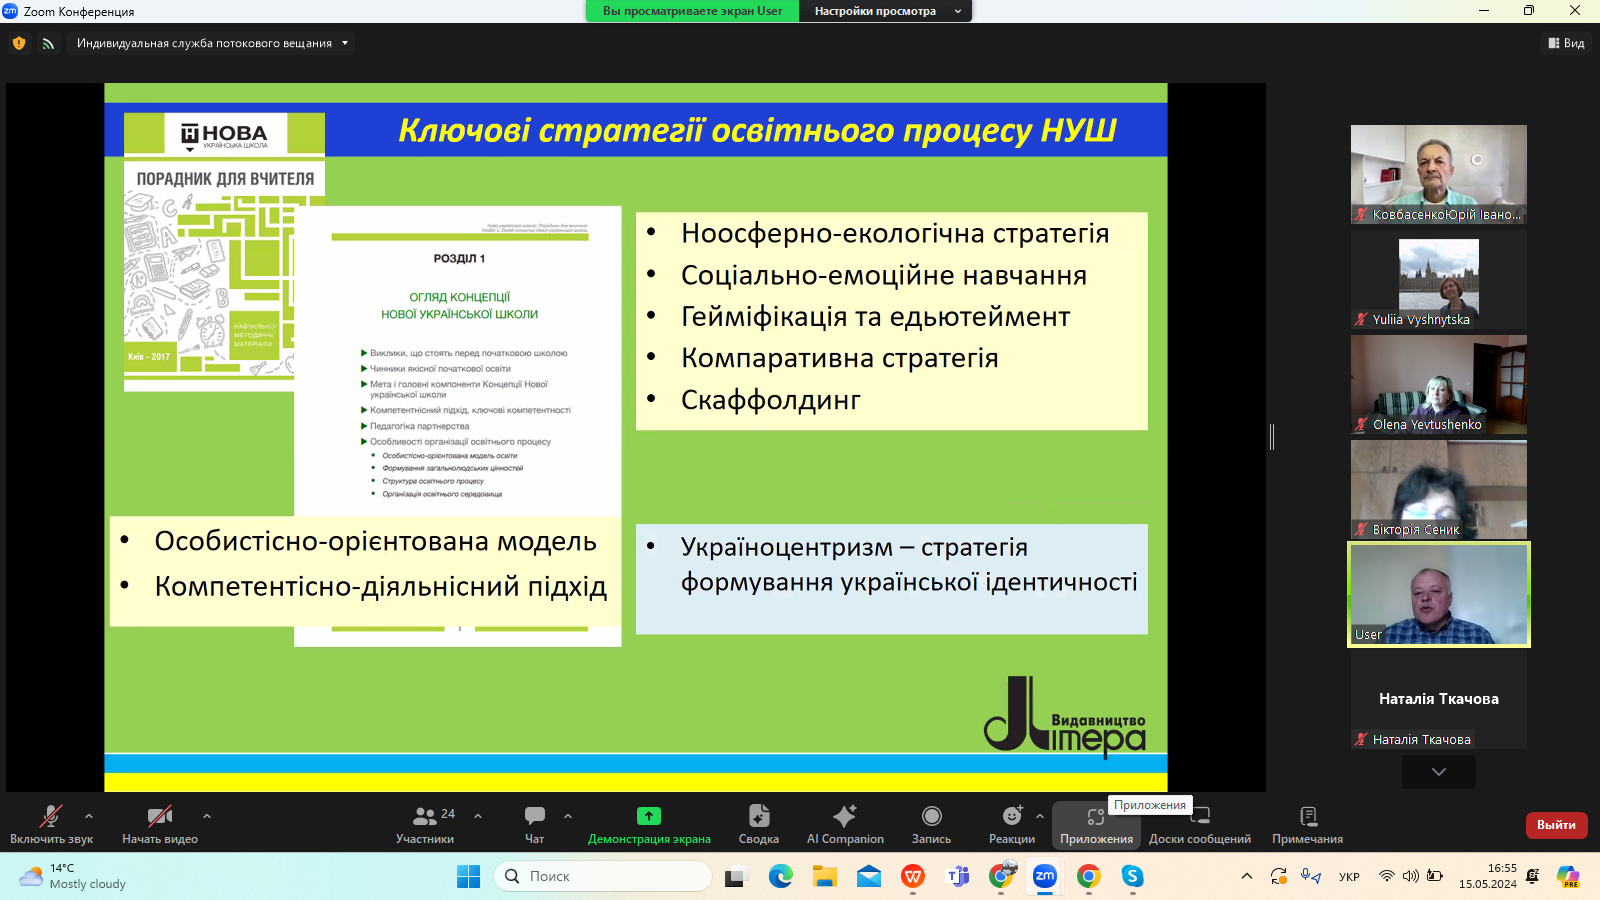Open Примечания notes icon

[1307, 817]
